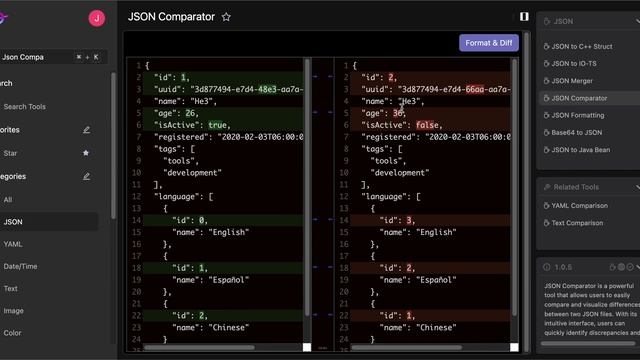
Task: Click "isActive": false in right editor
Action: 402,125
